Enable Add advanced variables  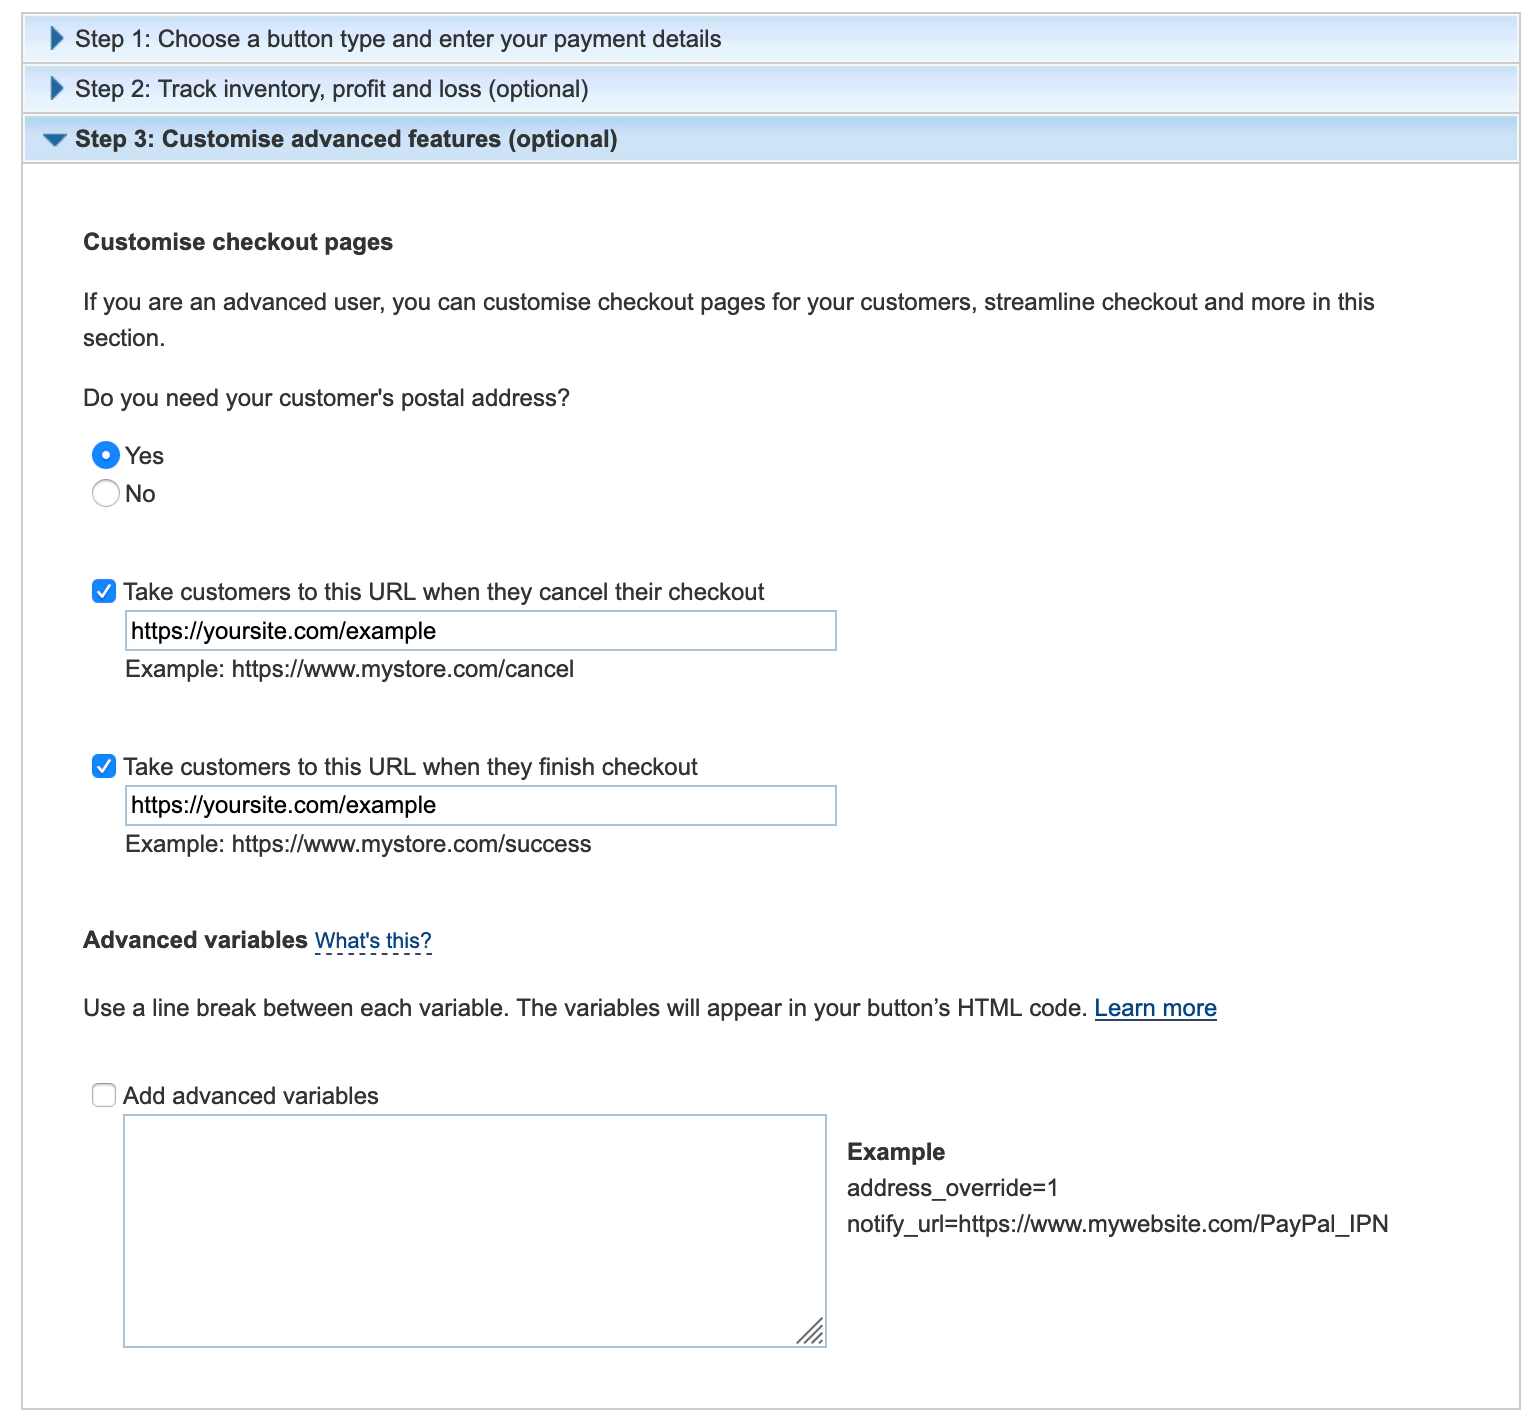(x=104, y=1095)
